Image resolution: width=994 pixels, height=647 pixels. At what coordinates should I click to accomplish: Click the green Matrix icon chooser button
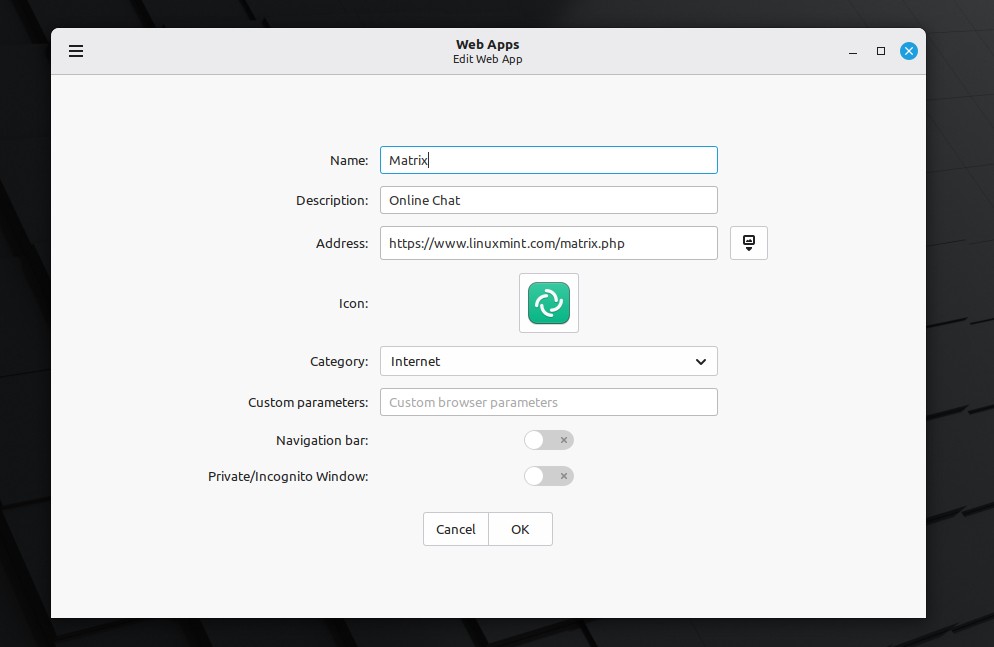pos(549,303)
